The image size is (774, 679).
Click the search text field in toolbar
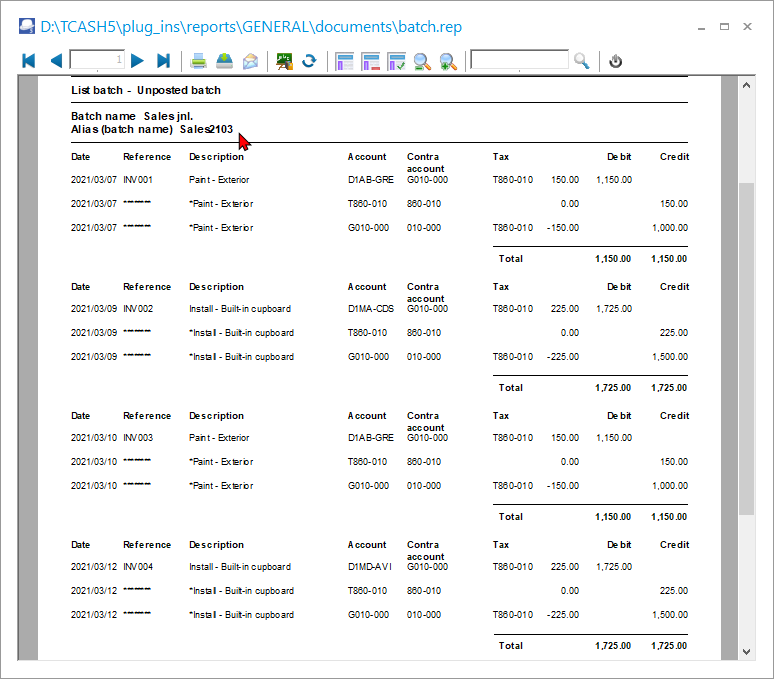(519, 61)
